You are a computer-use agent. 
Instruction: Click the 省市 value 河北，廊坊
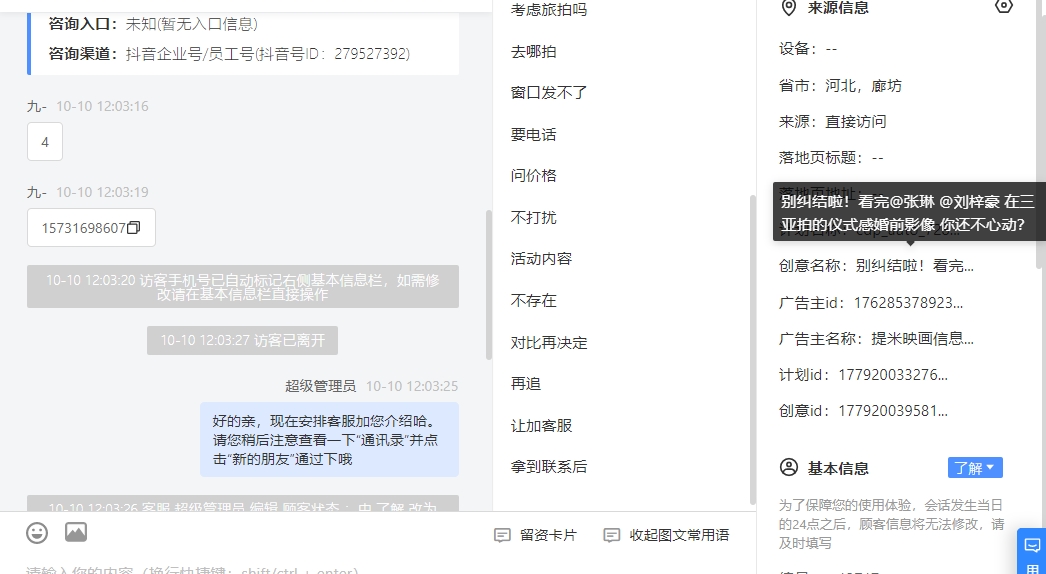click(863, 85)
